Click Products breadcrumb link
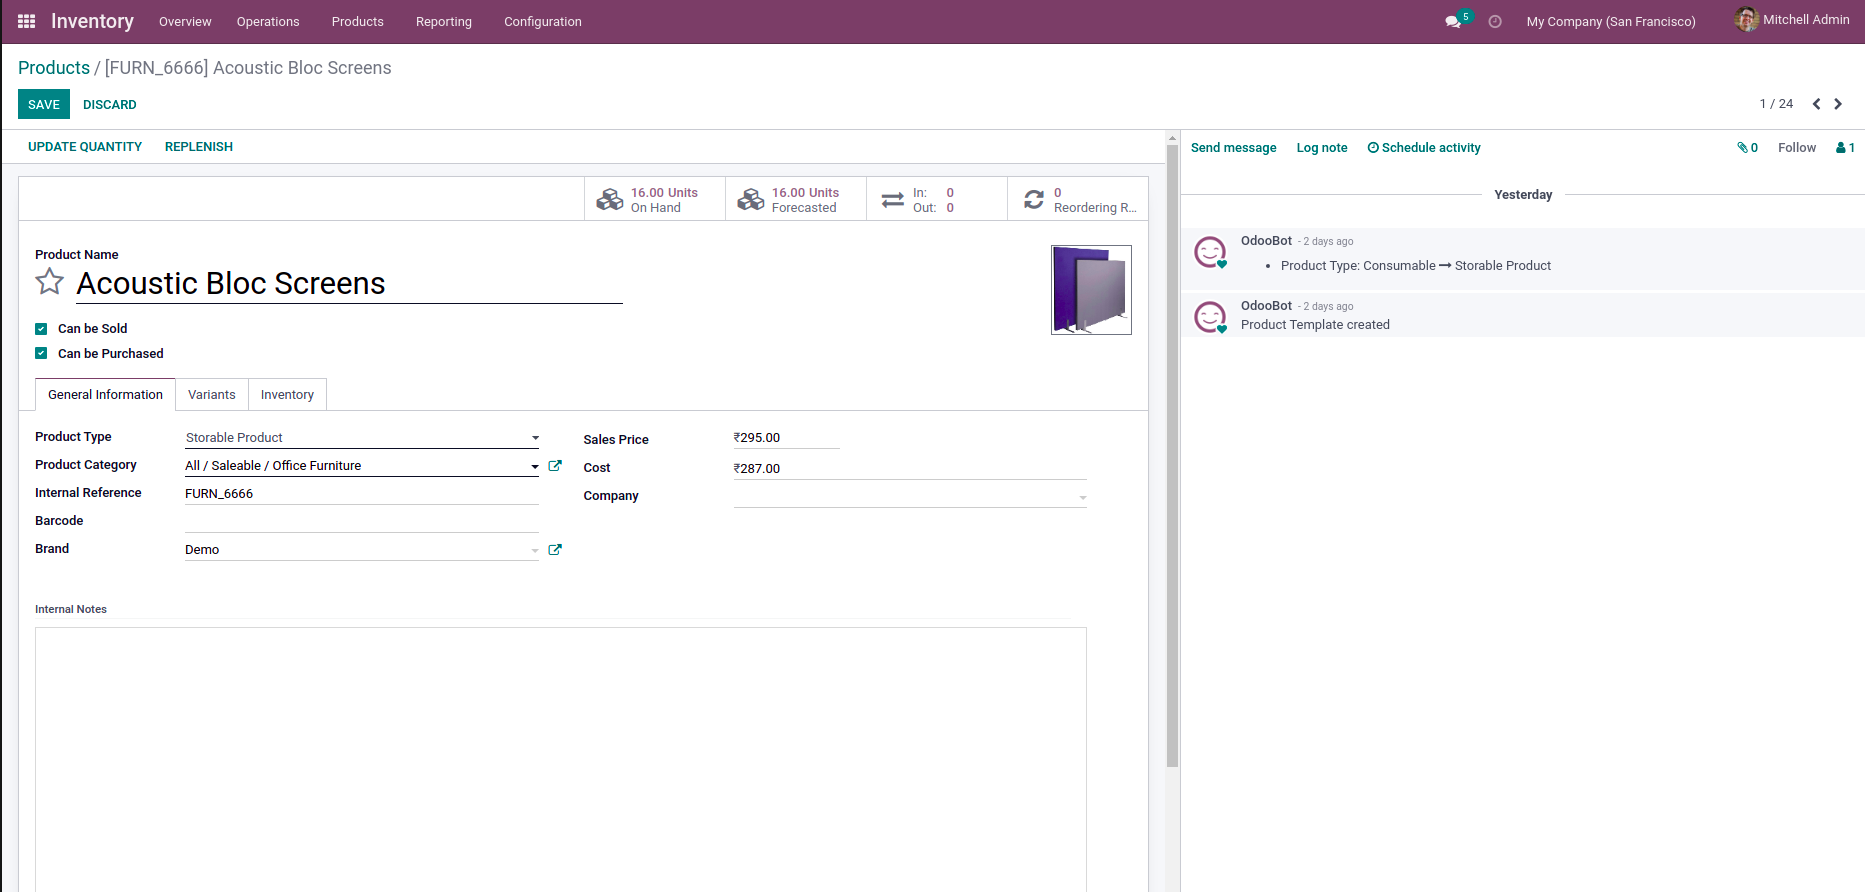This screenshot has height=892, width=1865. pos(54,68)
